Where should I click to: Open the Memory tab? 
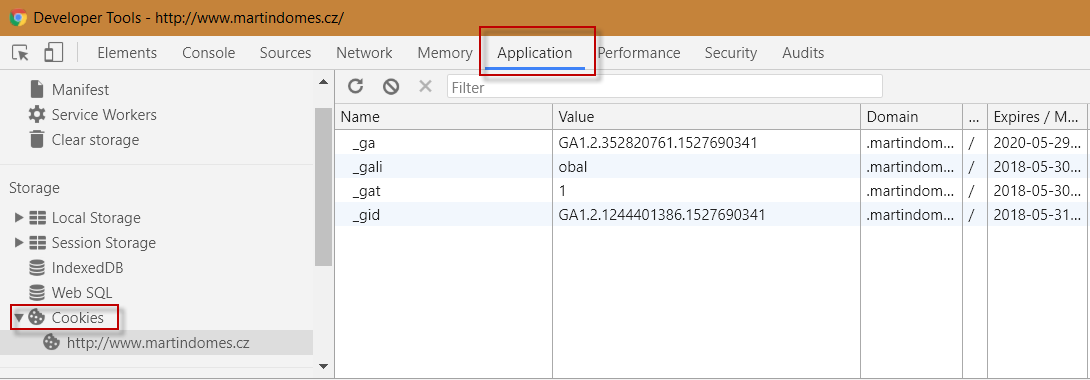click(445, 53)
